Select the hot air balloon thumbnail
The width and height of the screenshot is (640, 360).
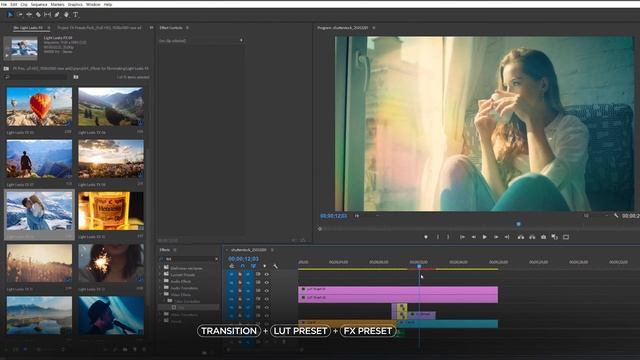click(39, 107)
